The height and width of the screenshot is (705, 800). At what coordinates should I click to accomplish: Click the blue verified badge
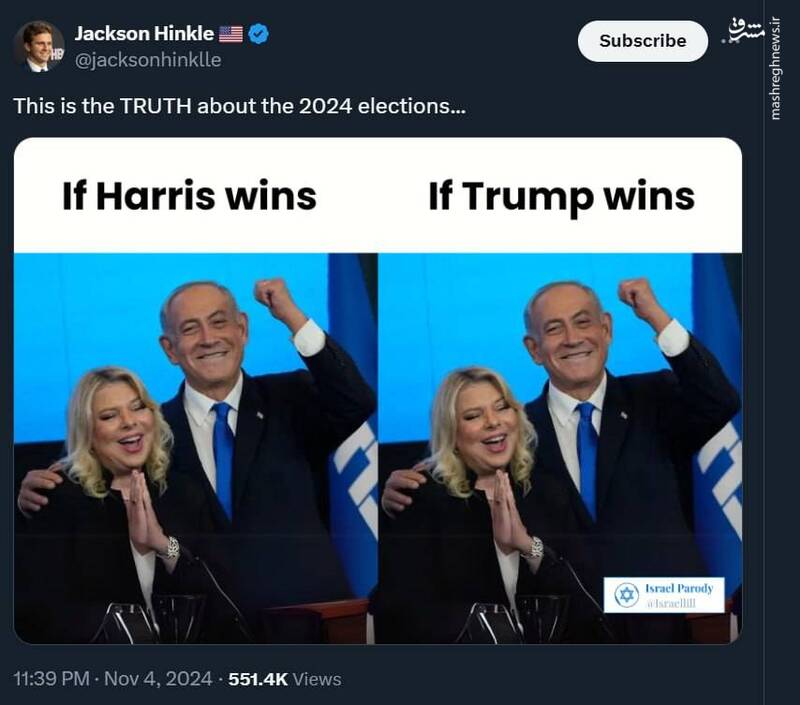point(259,34)
